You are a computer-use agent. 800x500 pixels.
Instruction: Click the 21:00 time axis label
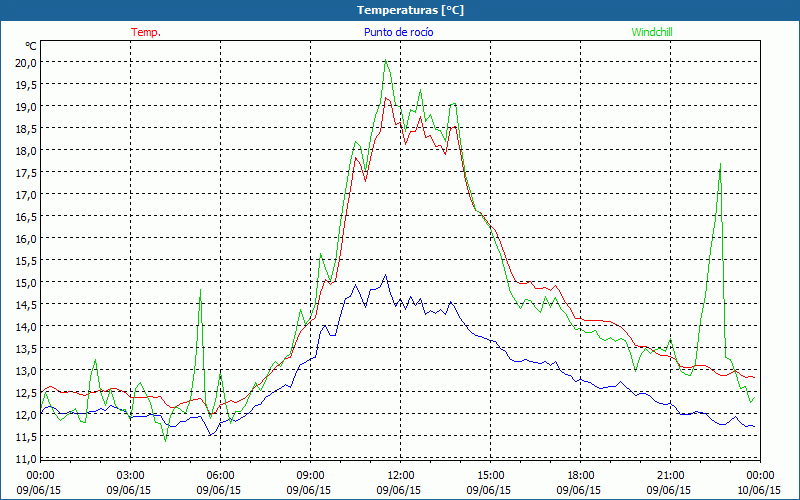pyautogui.click(x=670, y=476)
